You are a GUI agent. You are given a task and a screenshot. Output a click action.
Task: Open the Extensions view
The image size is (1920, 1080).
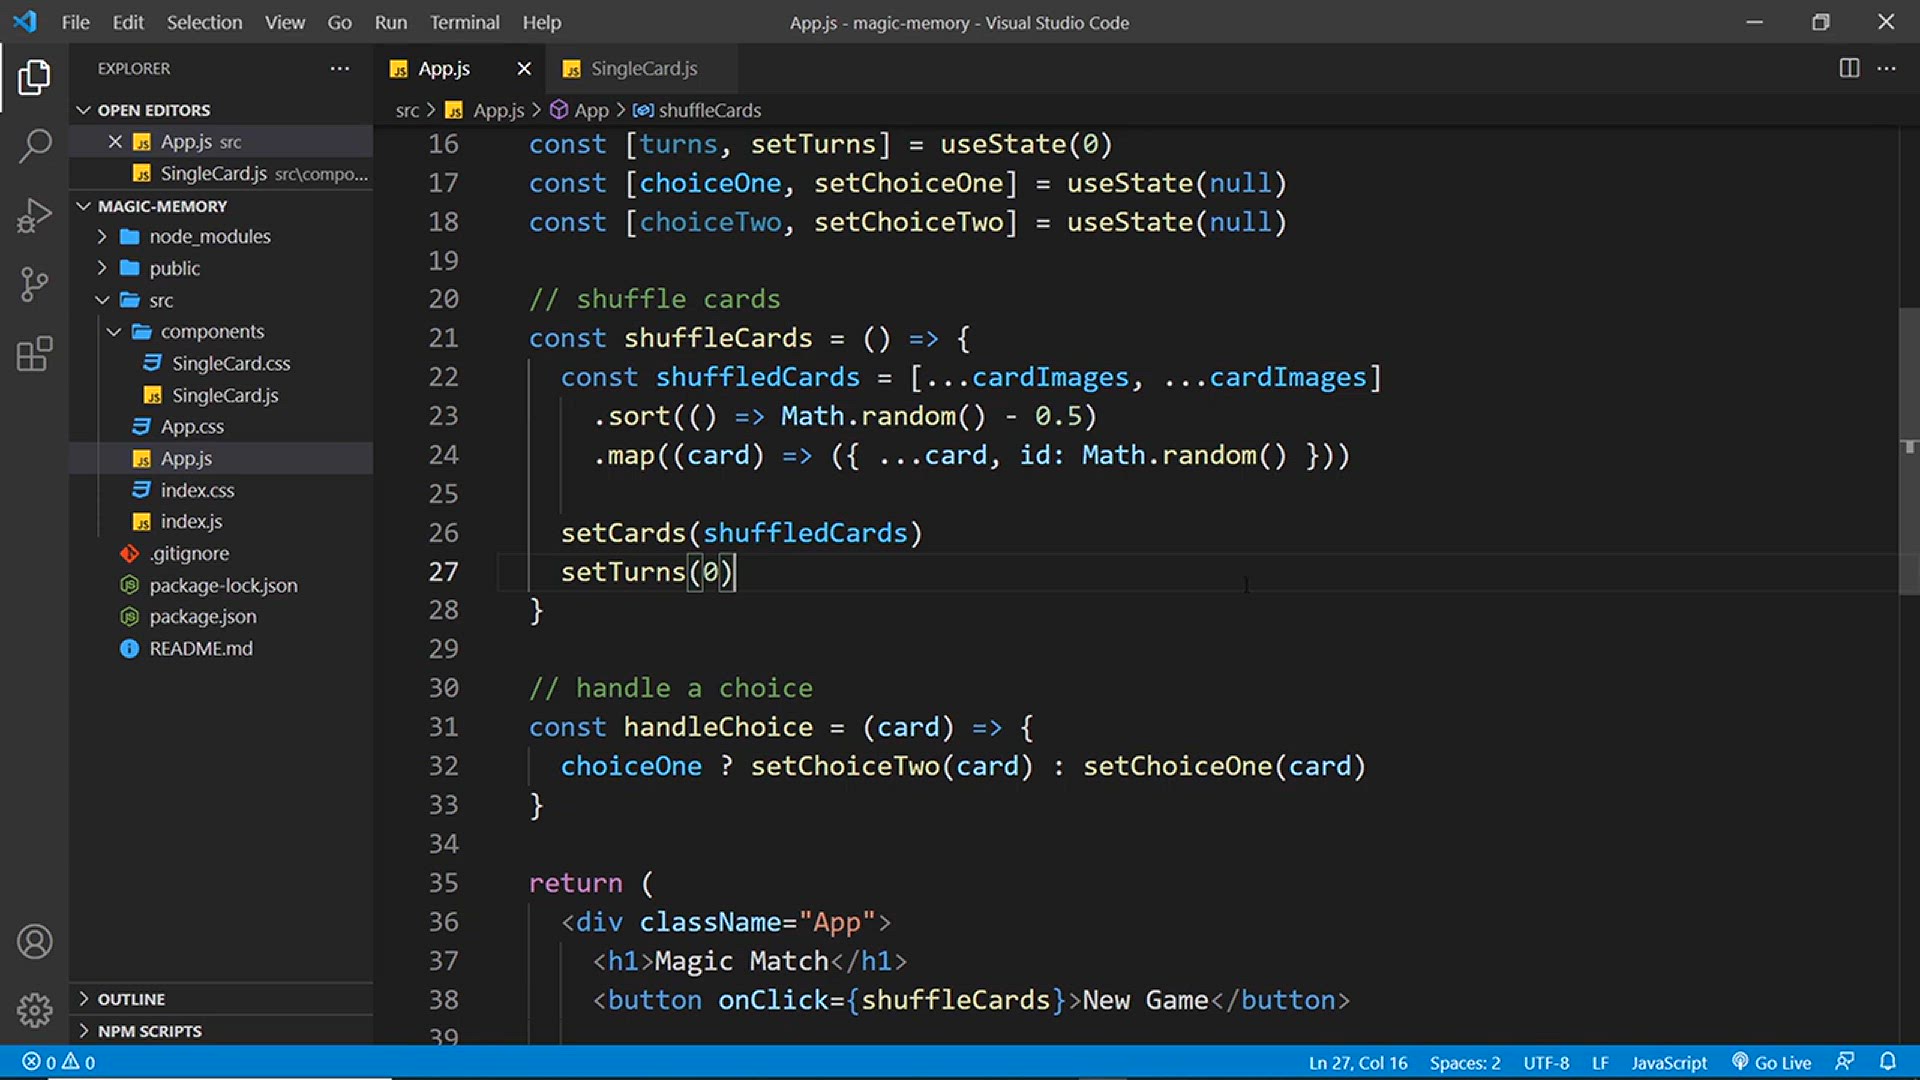(x=34, y=353)
